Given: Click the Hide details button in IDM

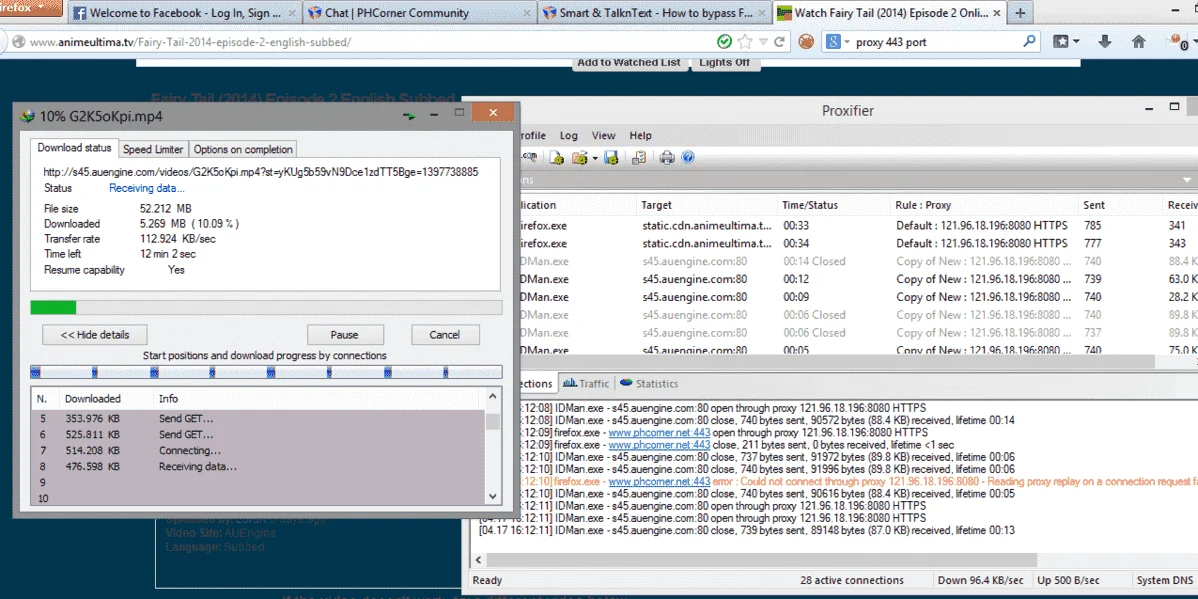Looking at the screenshot, I should pos(95,335).
